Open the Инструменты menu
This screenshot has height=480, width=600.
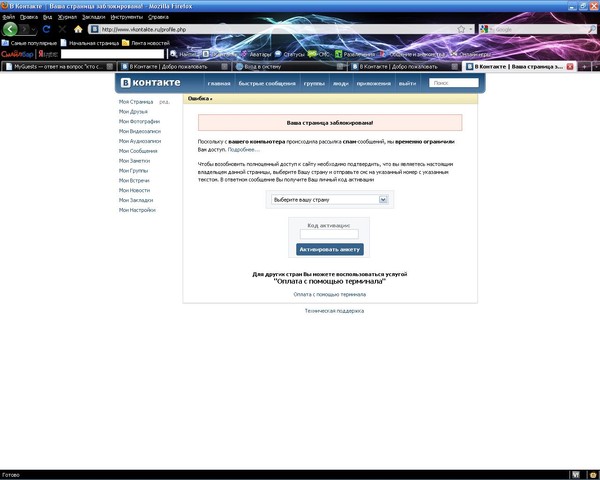click(x=127, y=17)
